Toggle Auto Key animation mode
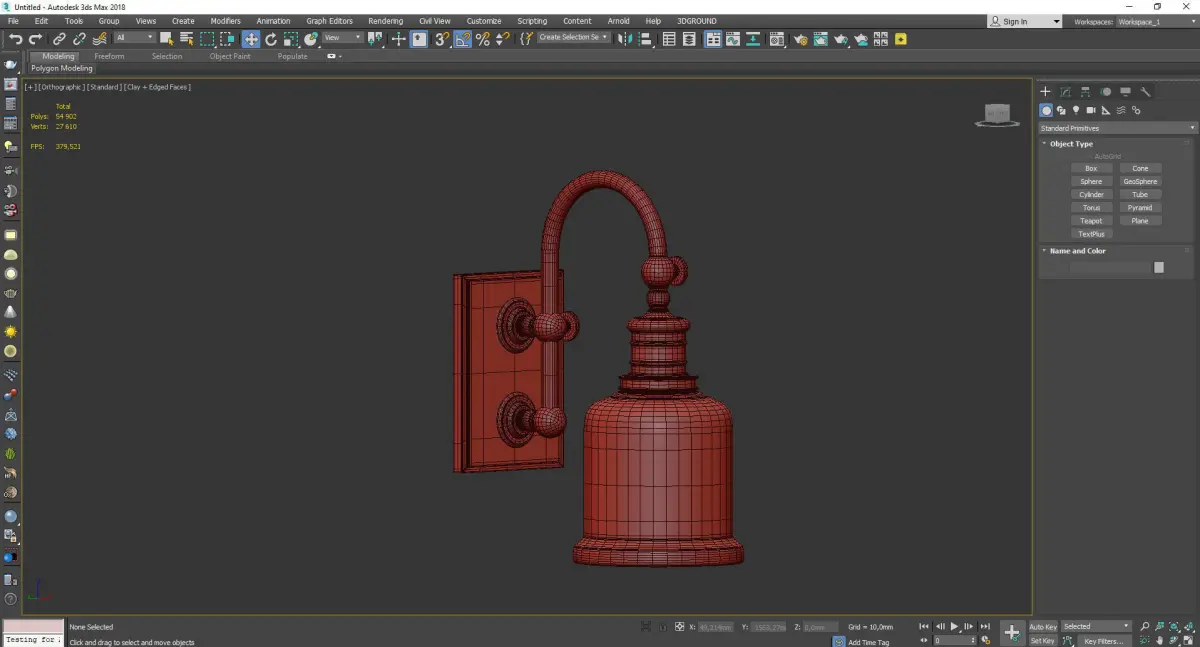 1043,627
